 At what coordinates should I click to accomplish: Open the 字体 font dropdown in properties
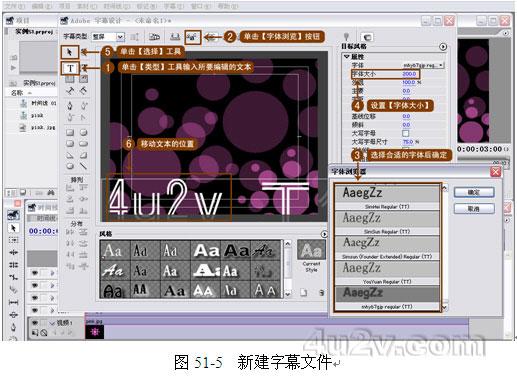[x=423, y=65]
